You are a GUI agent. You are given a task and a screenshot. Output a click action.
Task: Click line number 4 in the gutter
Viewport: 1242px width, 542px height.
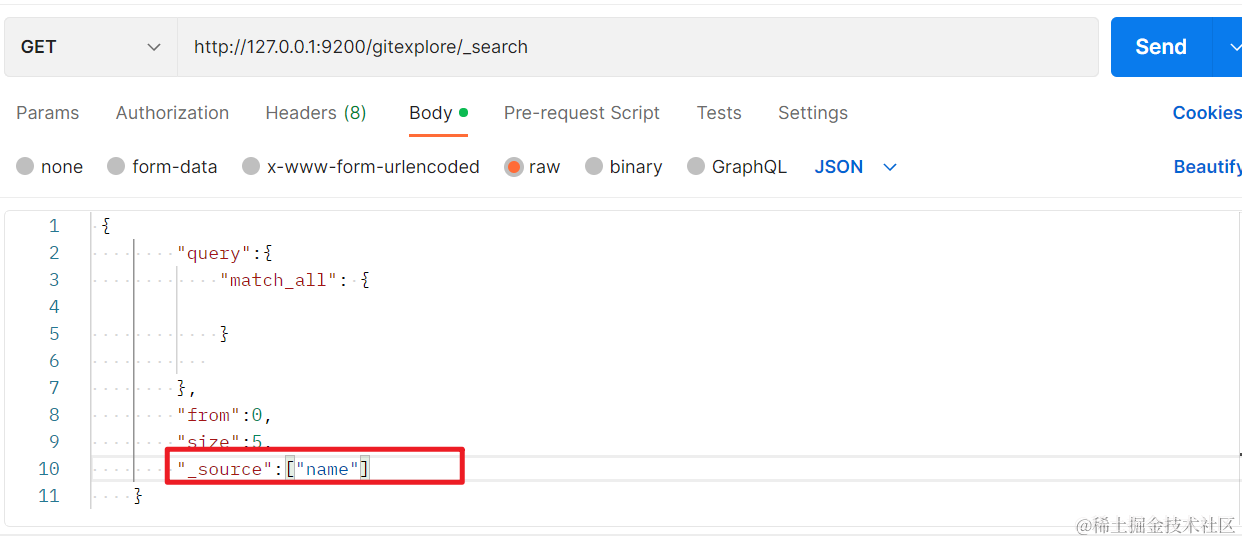point(54,307)
